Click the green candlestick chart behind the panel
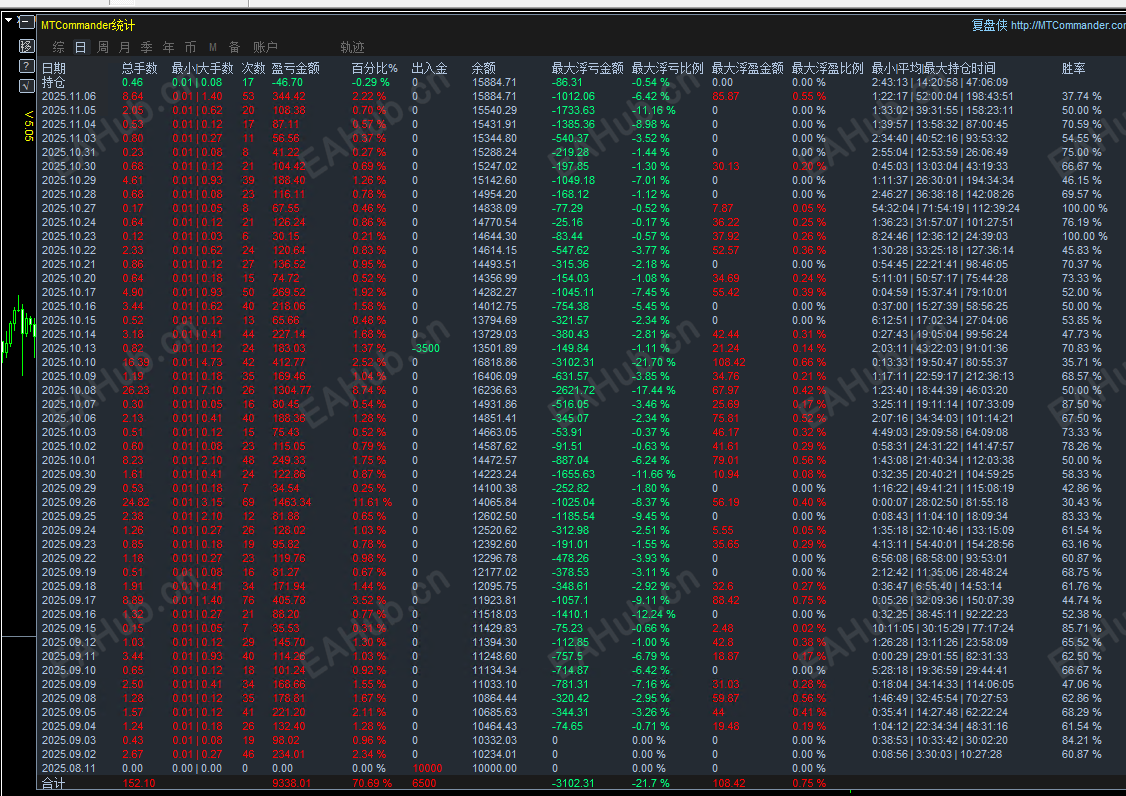Viewport: 1126px width, 796px height. pos(19,334)
